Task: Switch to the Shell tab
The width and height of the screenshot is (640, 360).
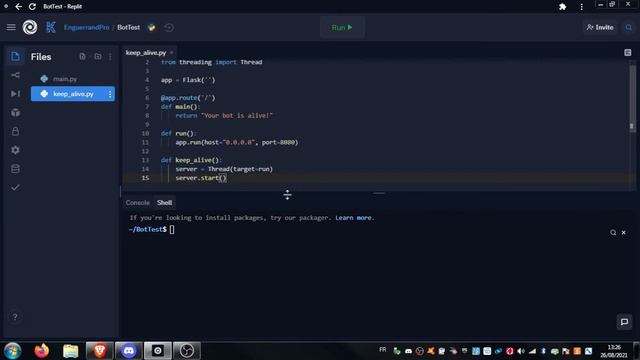Action: click(164, 202)
